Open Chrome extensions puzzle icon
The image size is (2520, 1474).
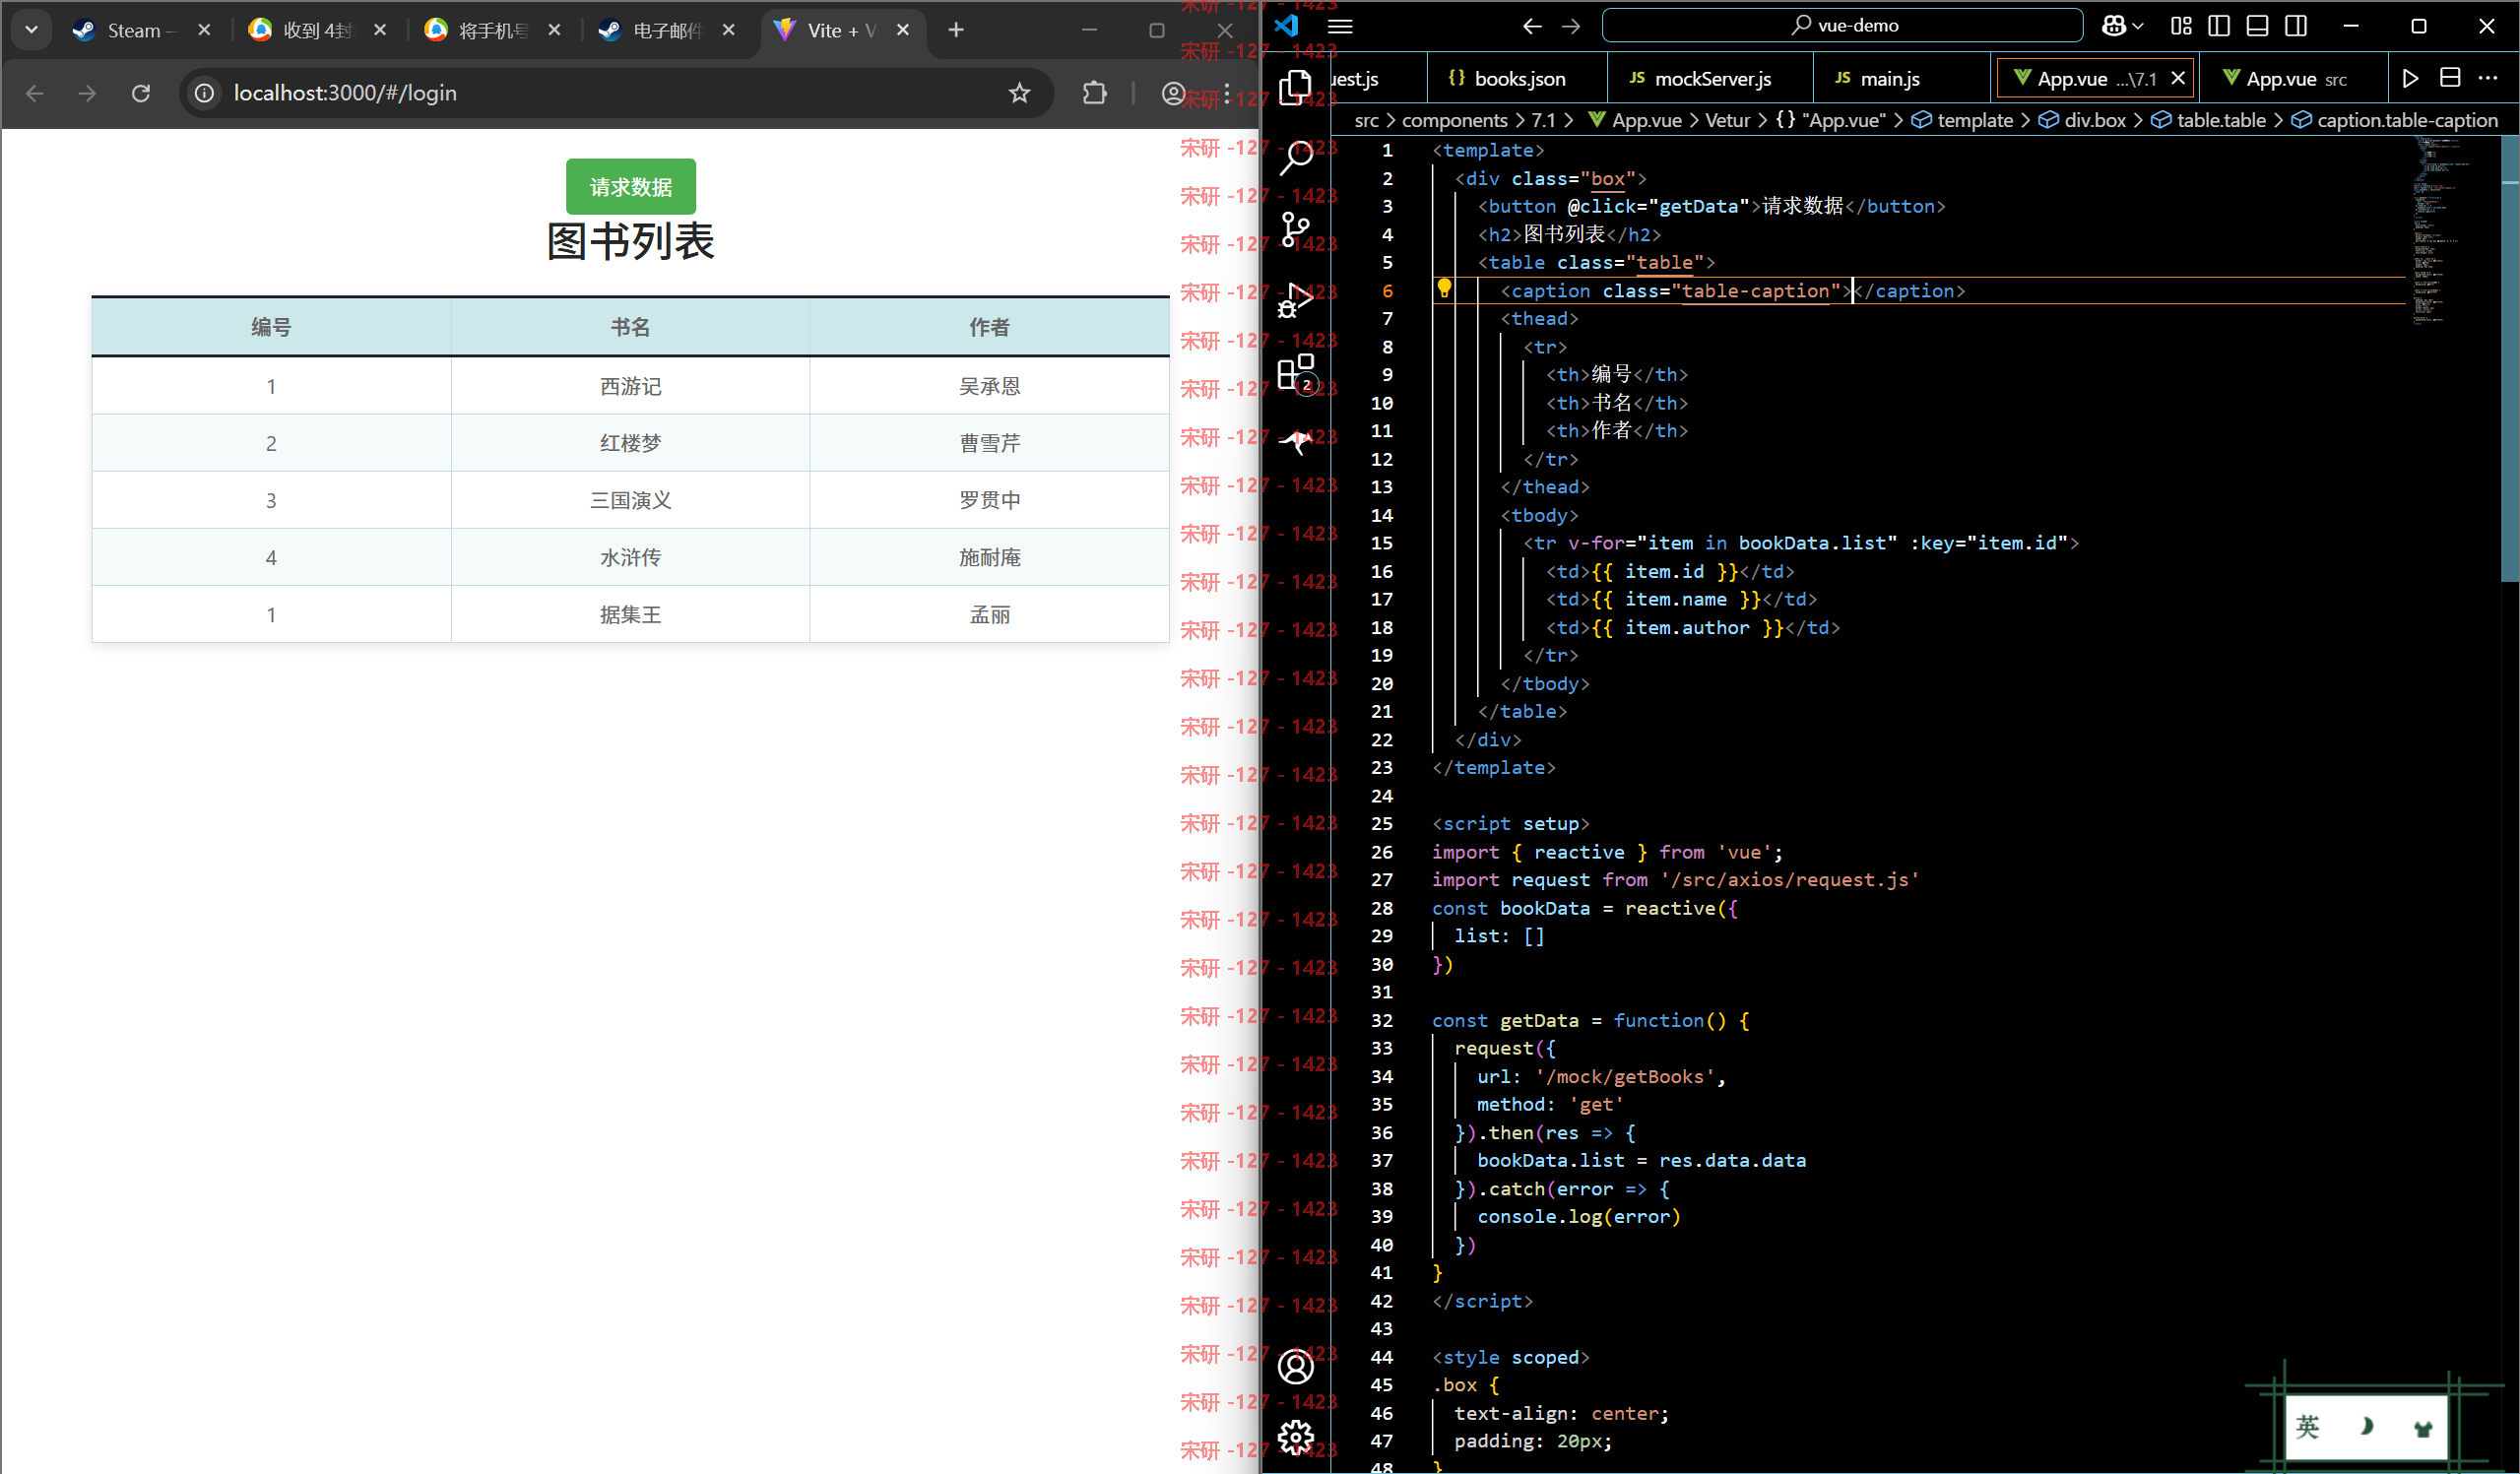(x=1095, y=93)
